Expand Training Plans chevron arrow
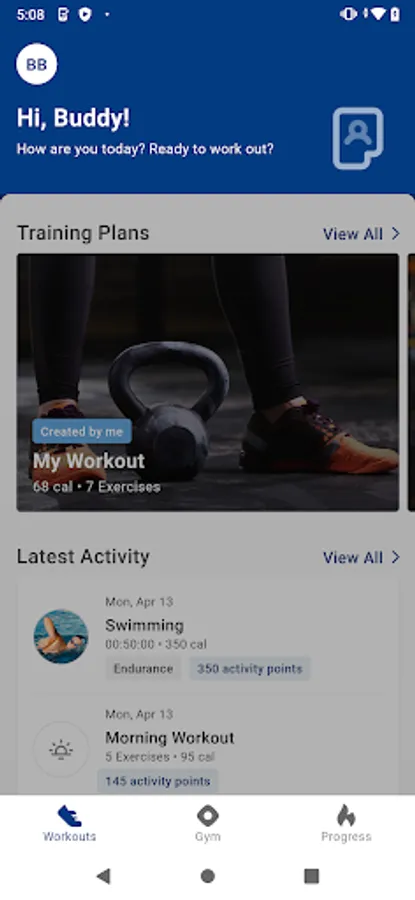Image resolution: width=415 pixels, height=900 pixels. [395, 234]
